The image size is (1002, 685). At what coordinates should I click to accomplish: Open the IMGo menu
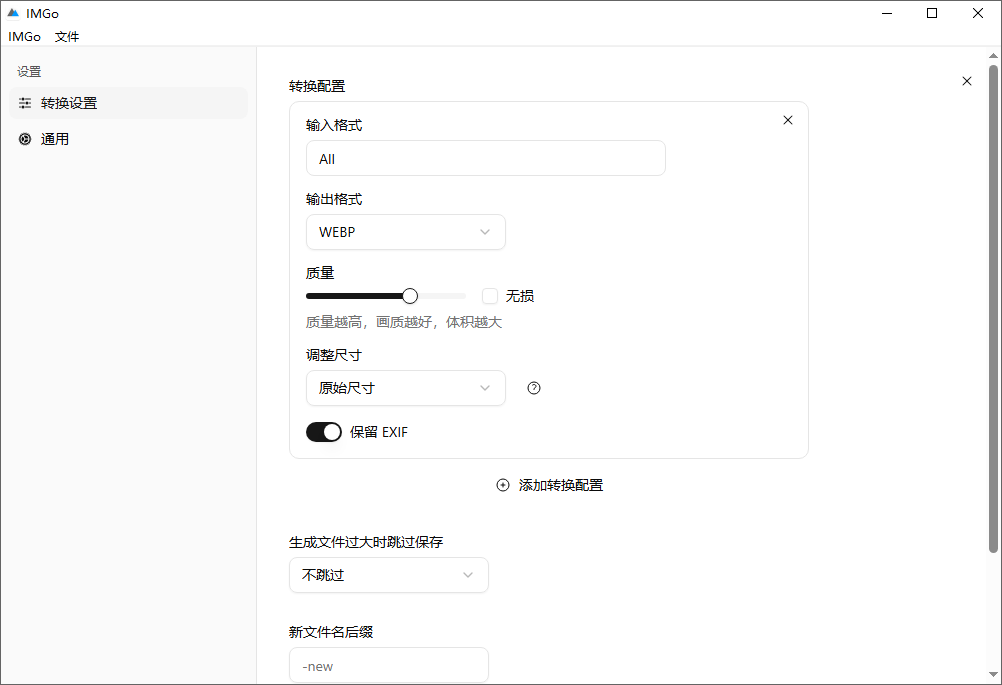pyautogui.click(x=24, y=36)
